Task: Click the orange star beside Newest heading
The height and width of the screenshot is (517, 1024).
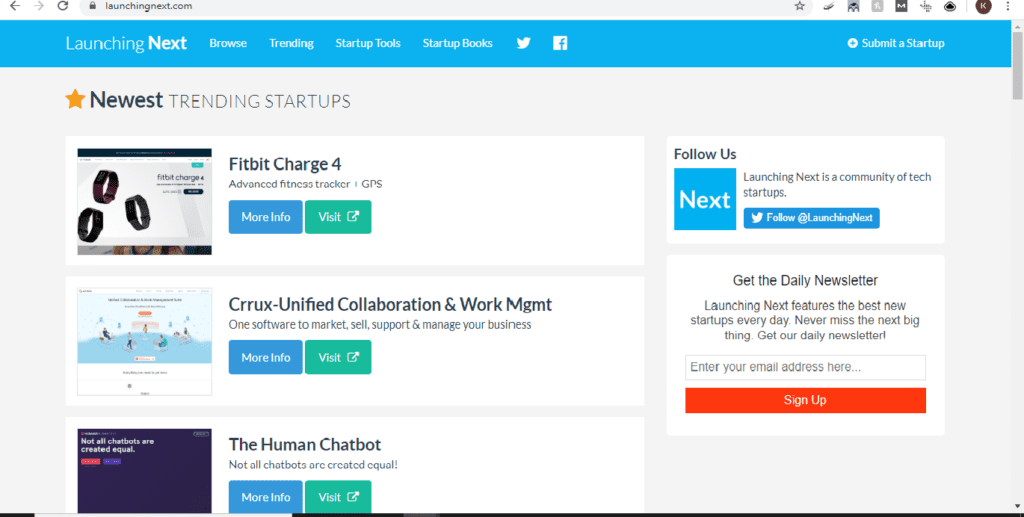Action: coord(75,99)
